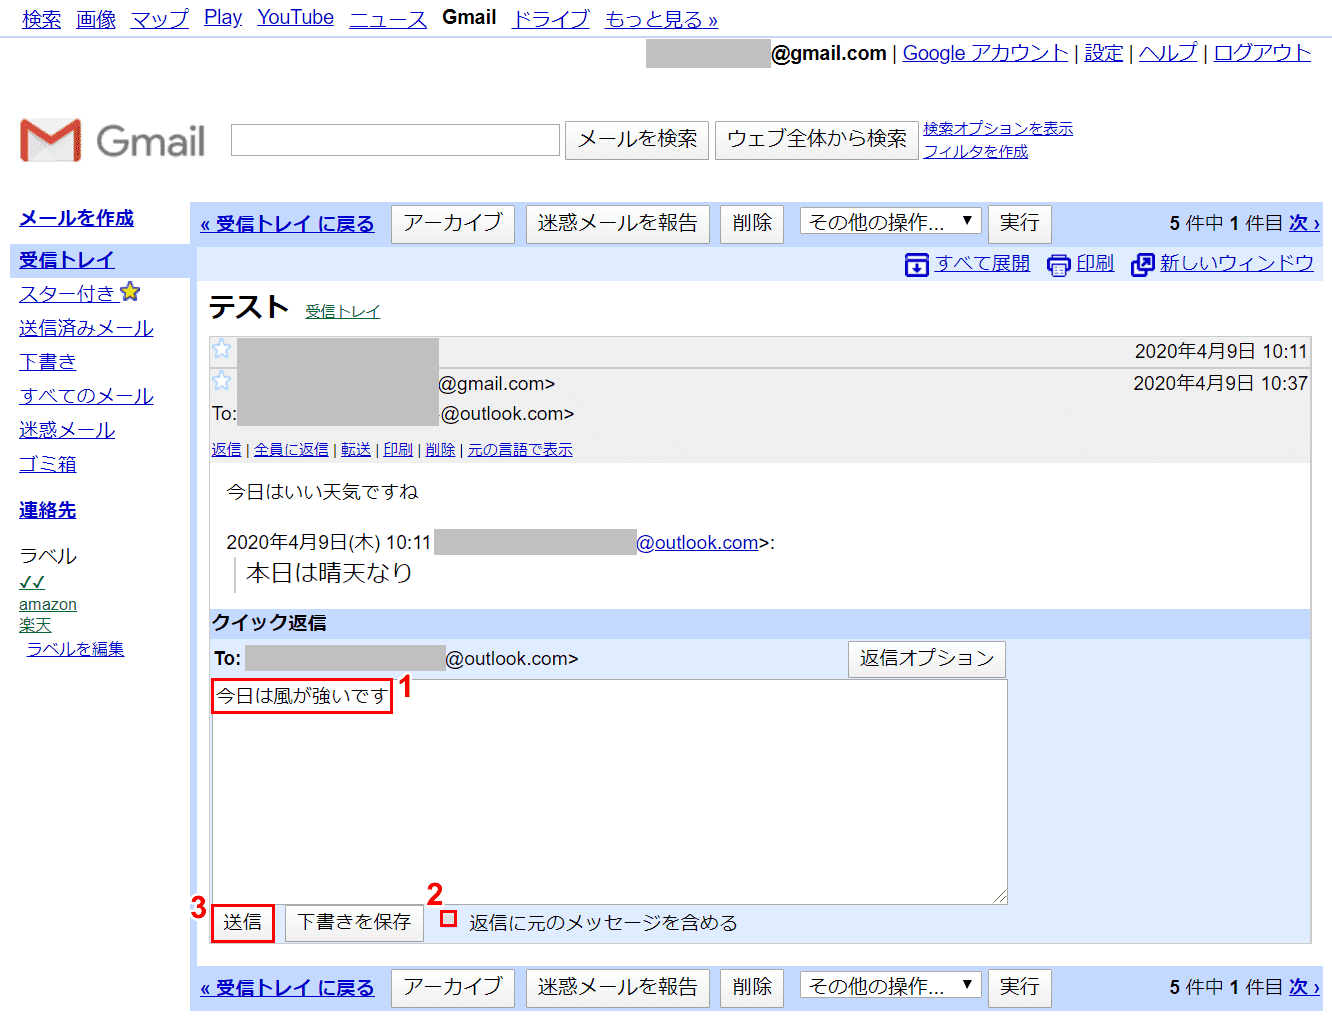
Task: Click 検索オプションを表示 link
Action: pos(998,129)
